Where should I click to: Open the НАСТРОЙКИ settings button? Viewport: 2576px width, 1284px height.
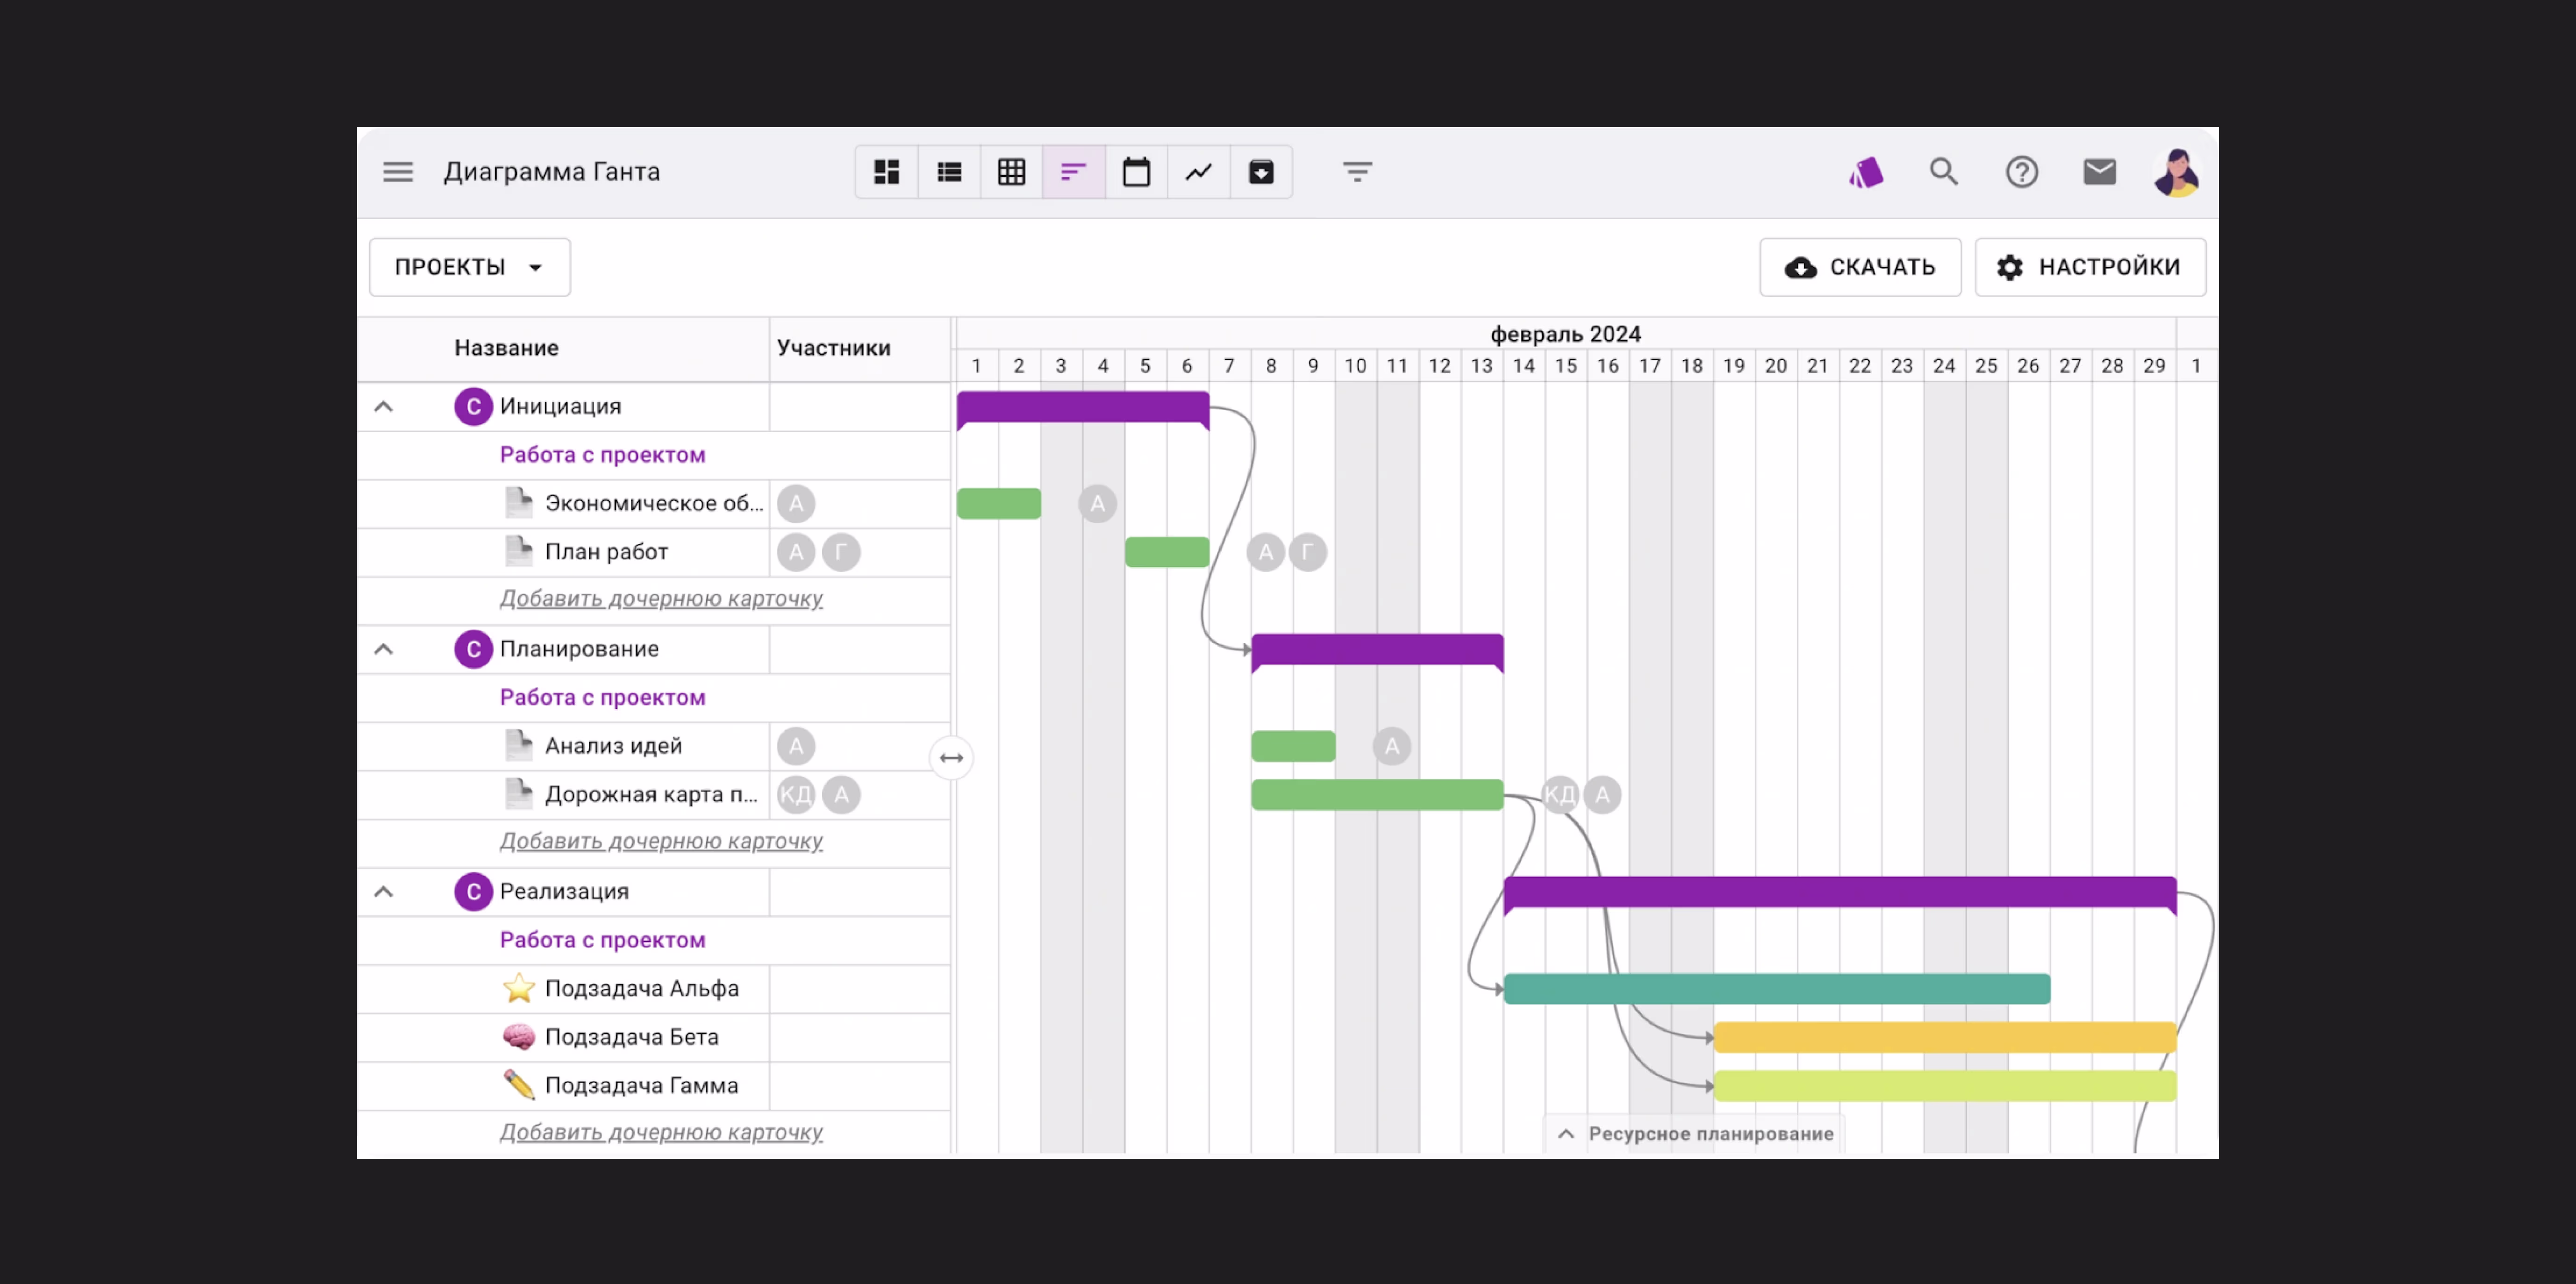pyautogui.click(x=2089, y=267)
